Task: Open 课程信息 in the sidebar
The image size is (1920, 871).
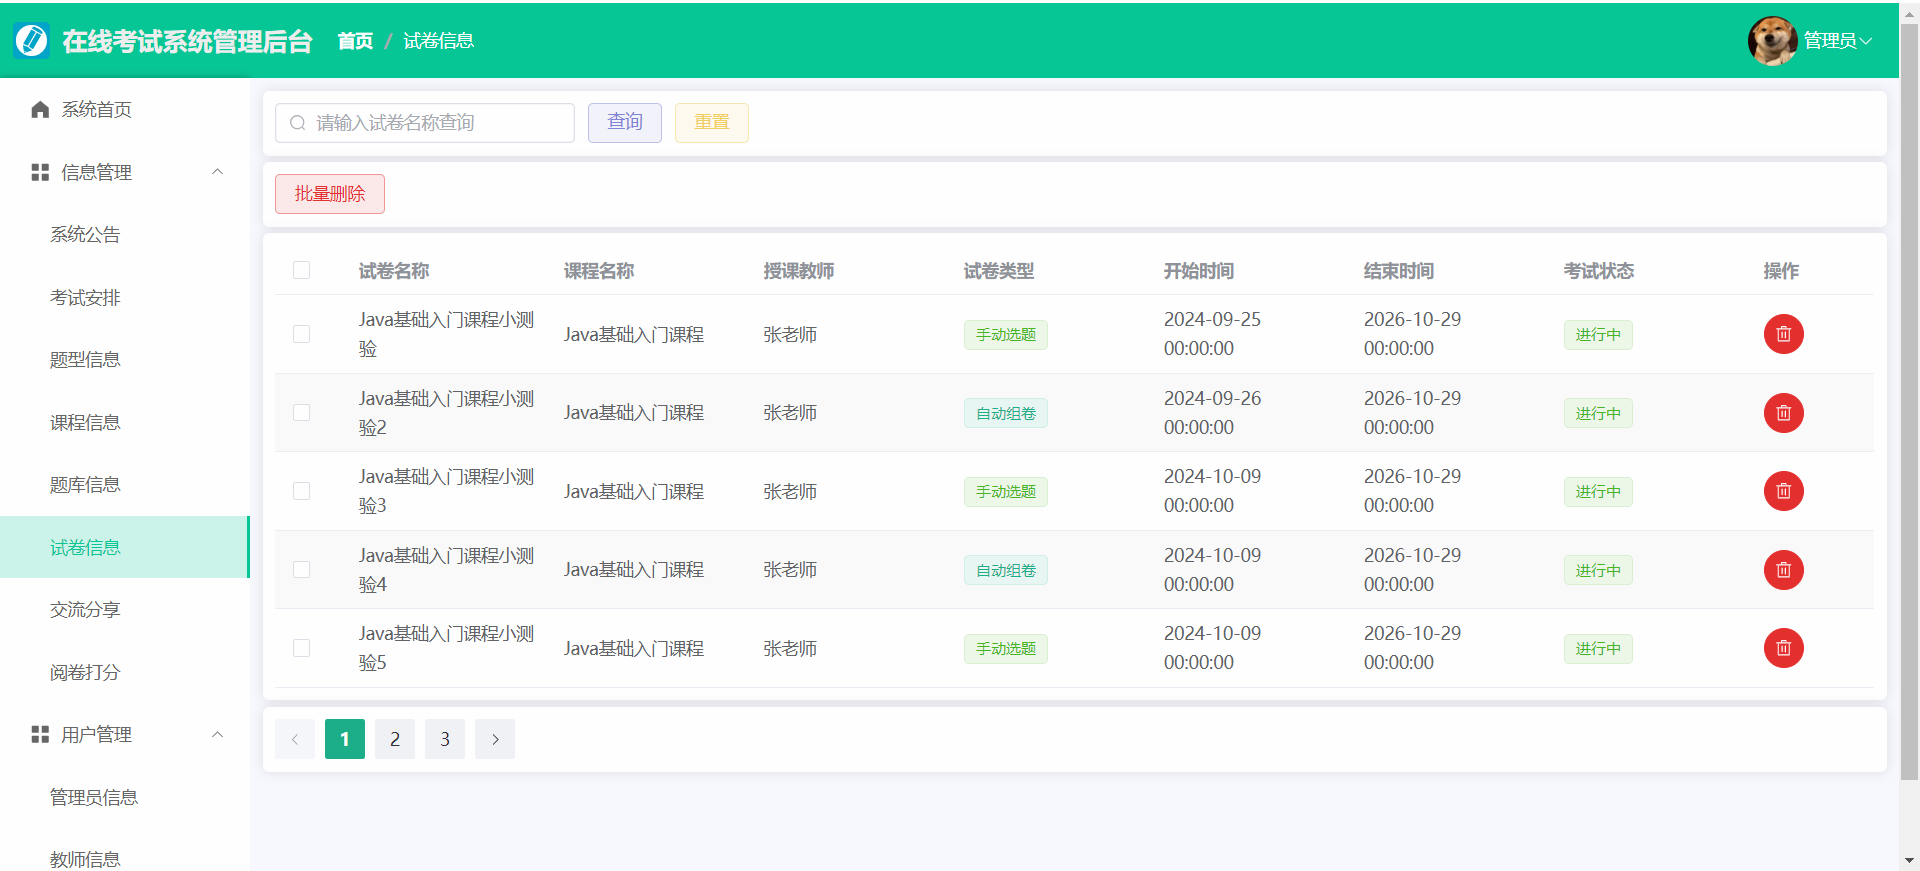Action: 124,422
